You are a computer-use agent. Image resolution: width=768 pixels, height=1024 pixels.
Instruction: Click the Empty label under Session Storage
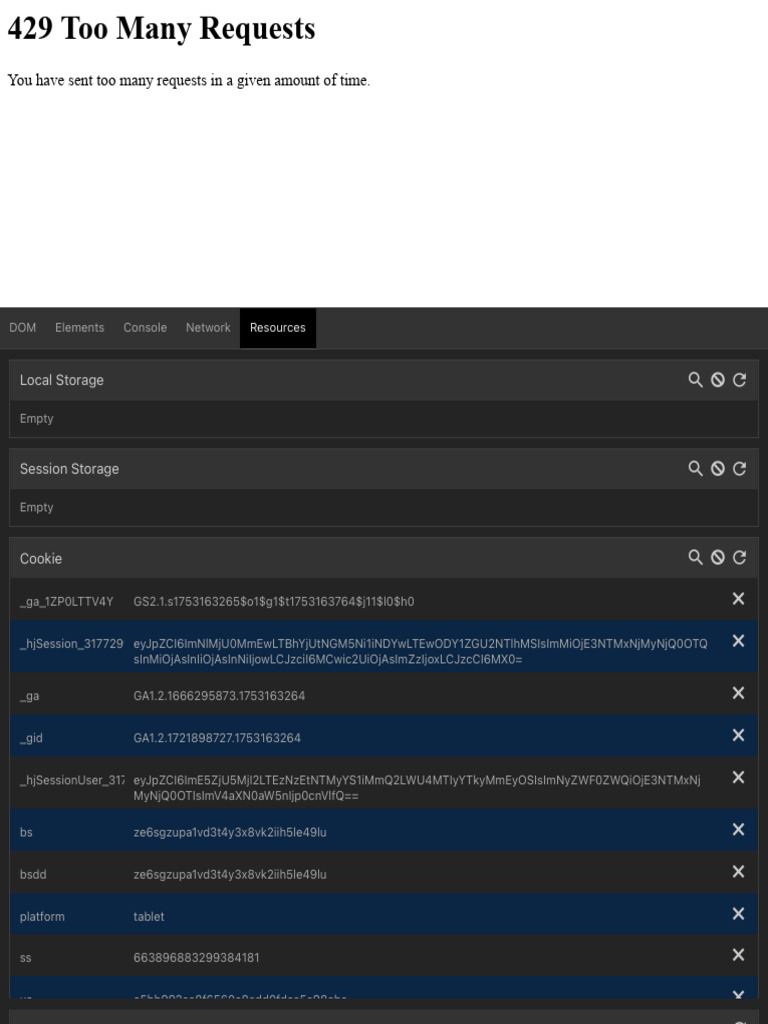pos(37,507)
